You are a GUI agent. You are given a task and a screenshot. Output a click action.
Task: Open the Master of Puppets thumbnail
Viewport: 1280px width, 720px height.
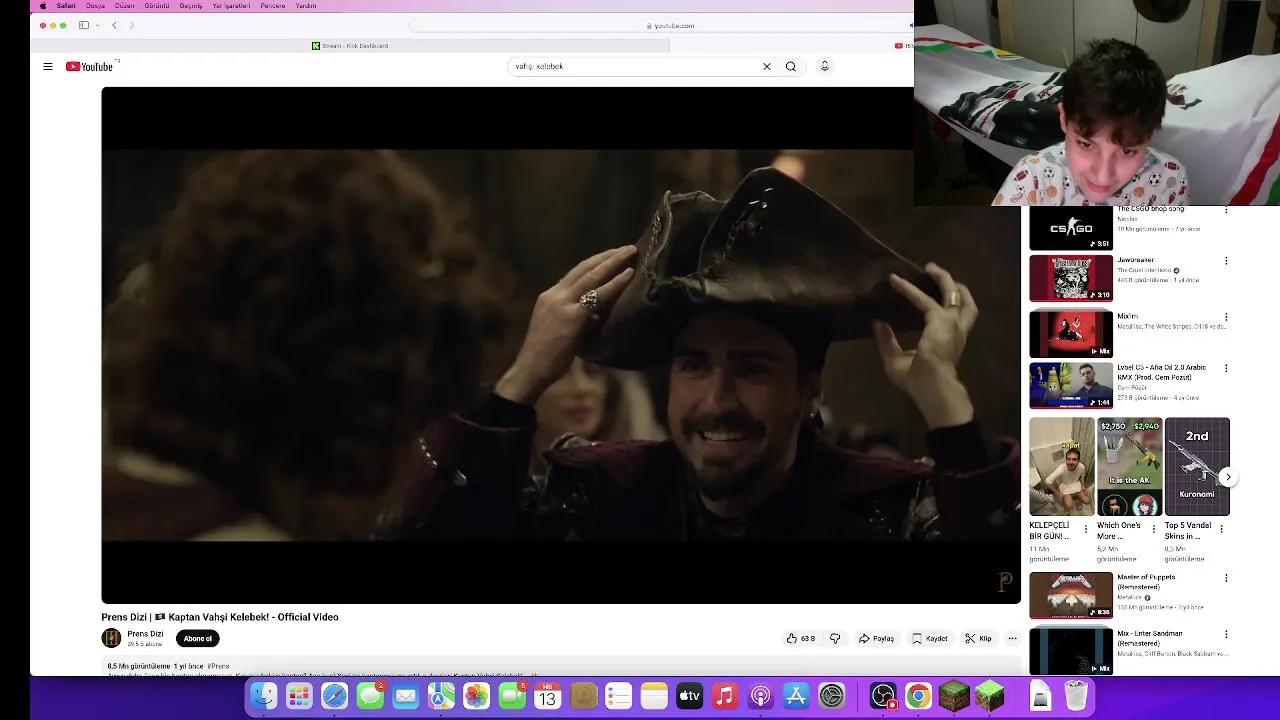1071,595
